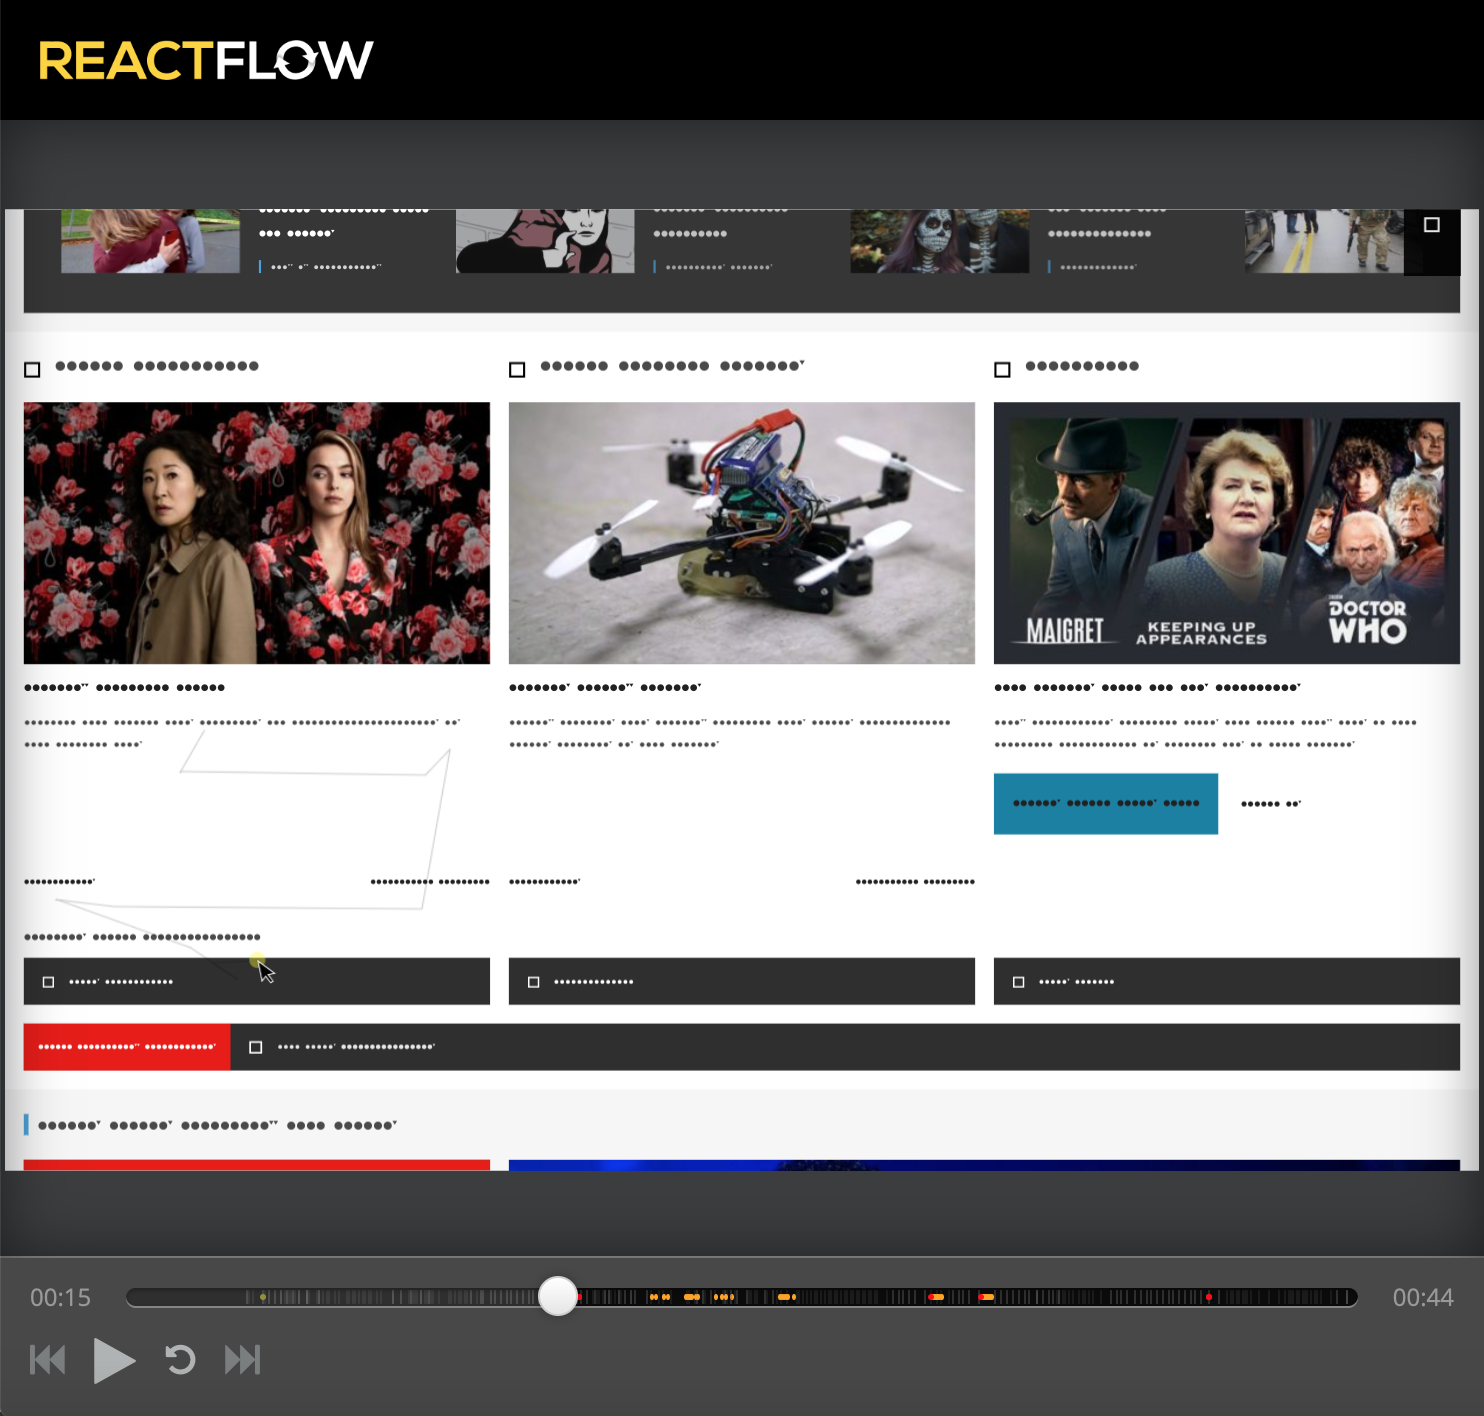
Task: Open the quadcopter drone photo
Action: pos(742,533)
